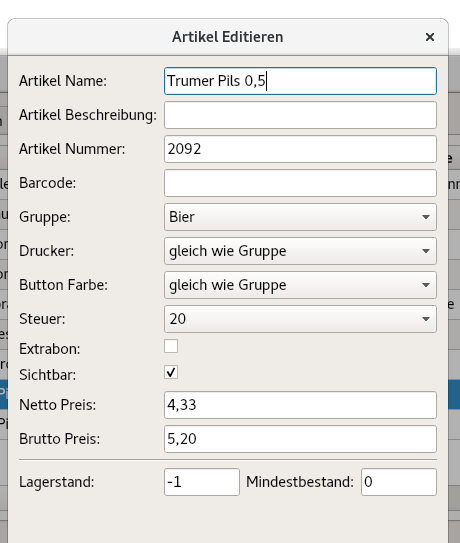Click the Artikel Editieren title bar
460x543 pixels.
pos(228,37)
